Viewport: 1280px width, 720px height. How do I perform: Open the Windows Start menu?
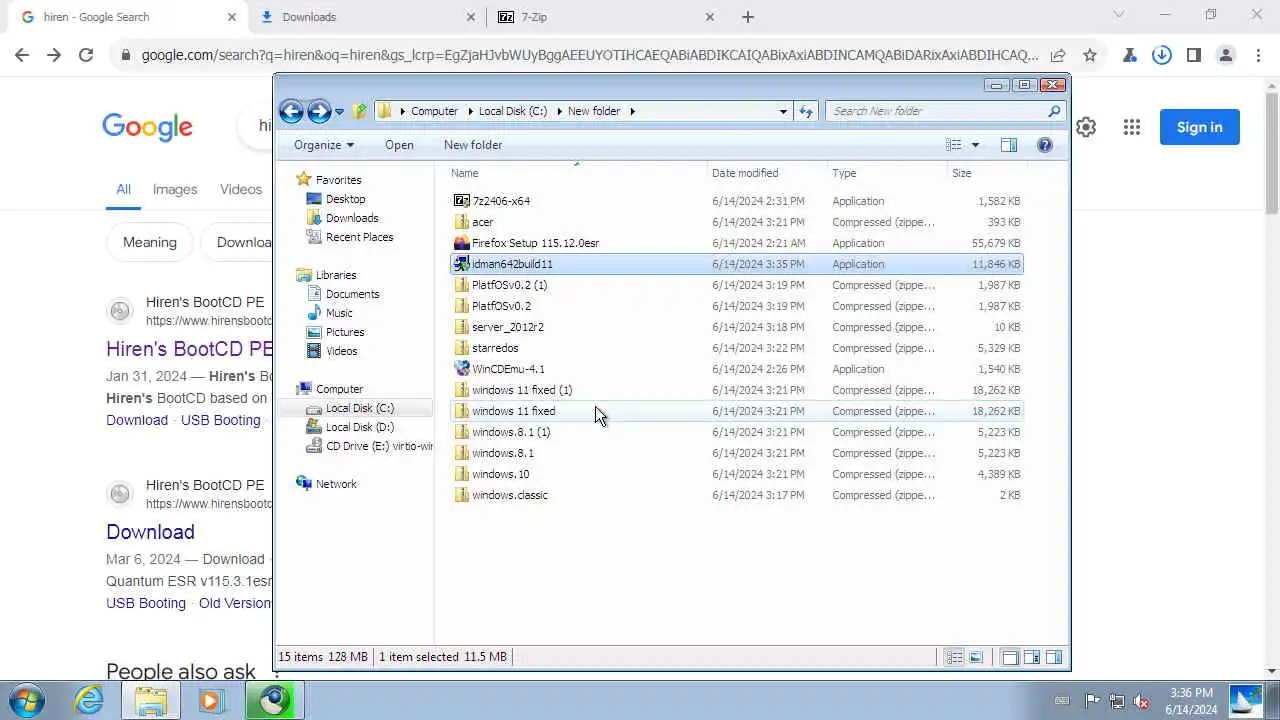click(27, 700)
